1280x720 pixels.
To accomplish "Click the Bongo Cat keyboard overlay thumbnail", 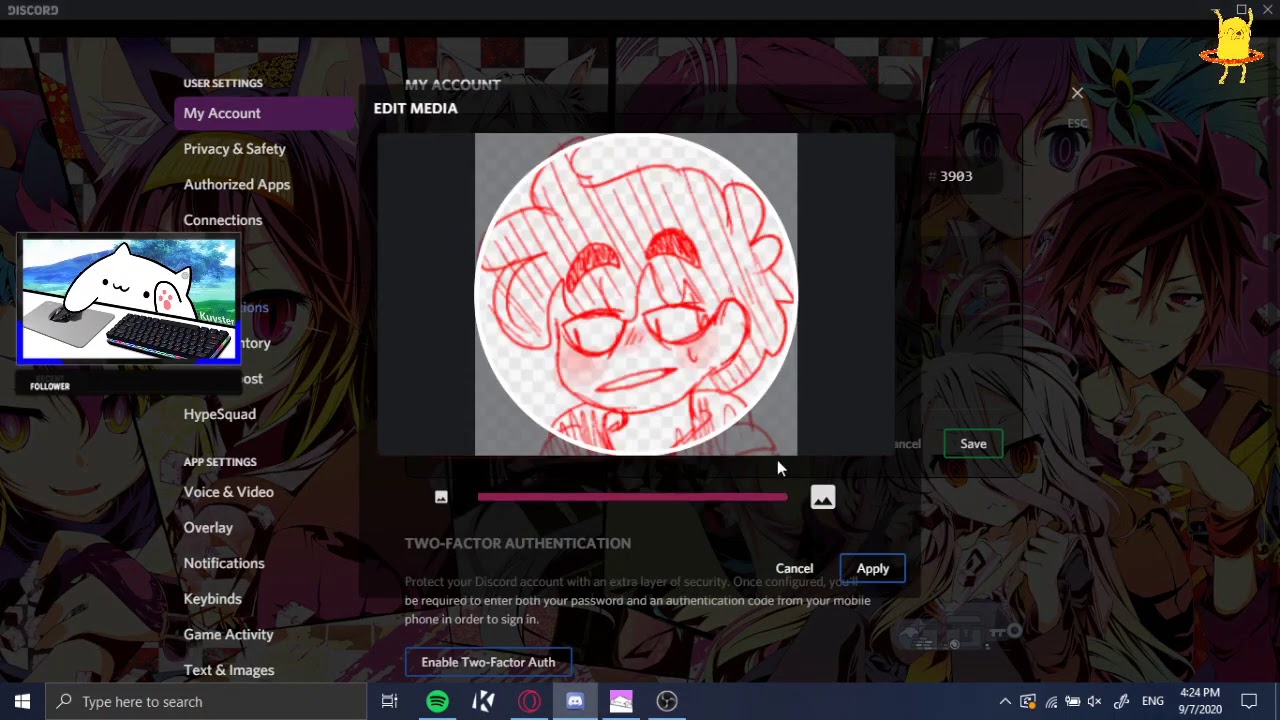I will (128, 299).
